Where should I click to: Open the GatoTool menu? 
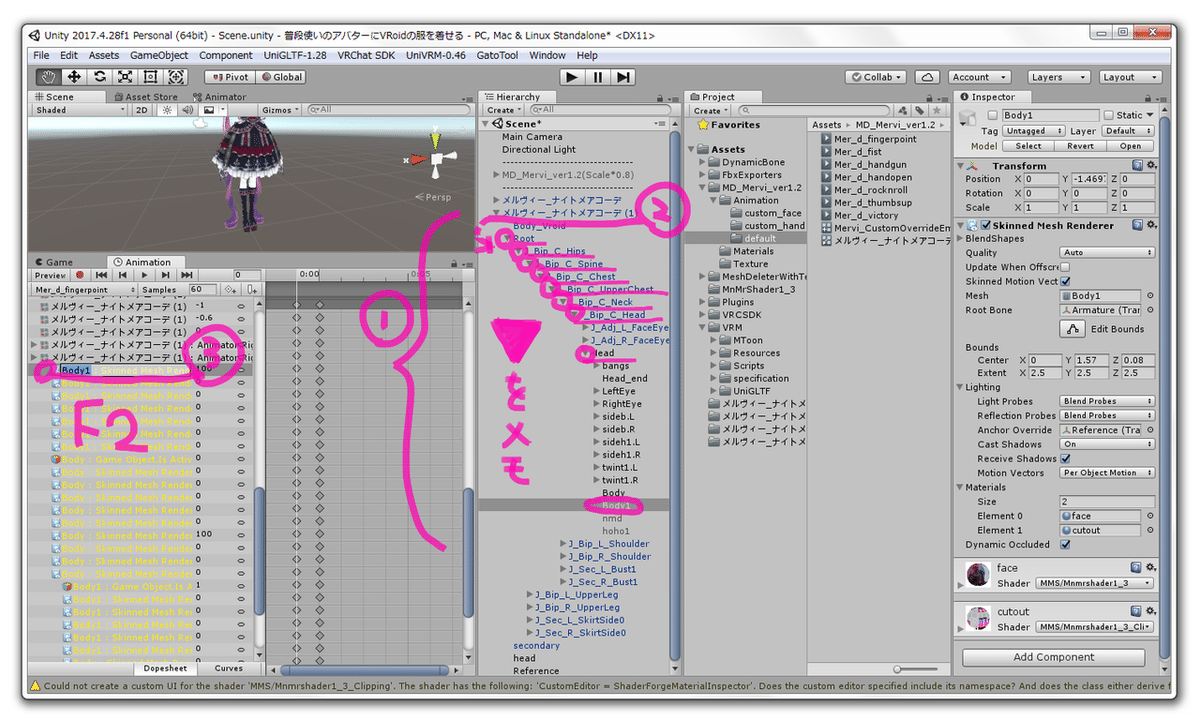coord(497,56)
